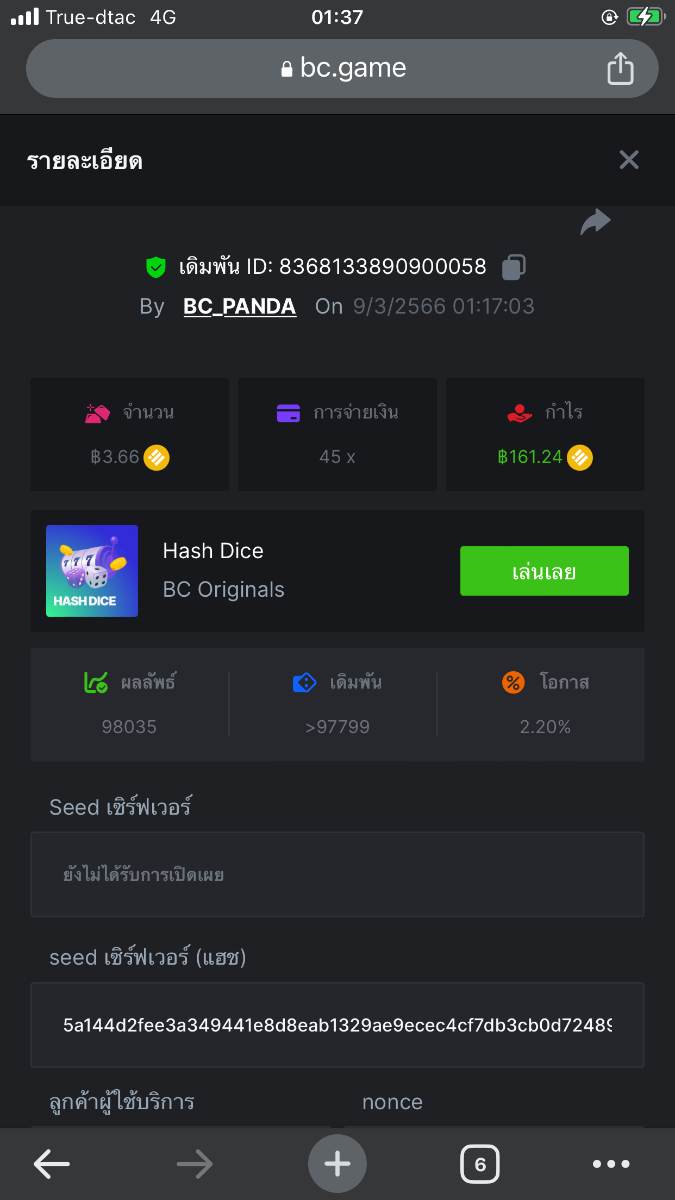Tap the unrevealed server seed field
Screen dimensions: 675x1200
pyautogui.click(x=337, y=875)
